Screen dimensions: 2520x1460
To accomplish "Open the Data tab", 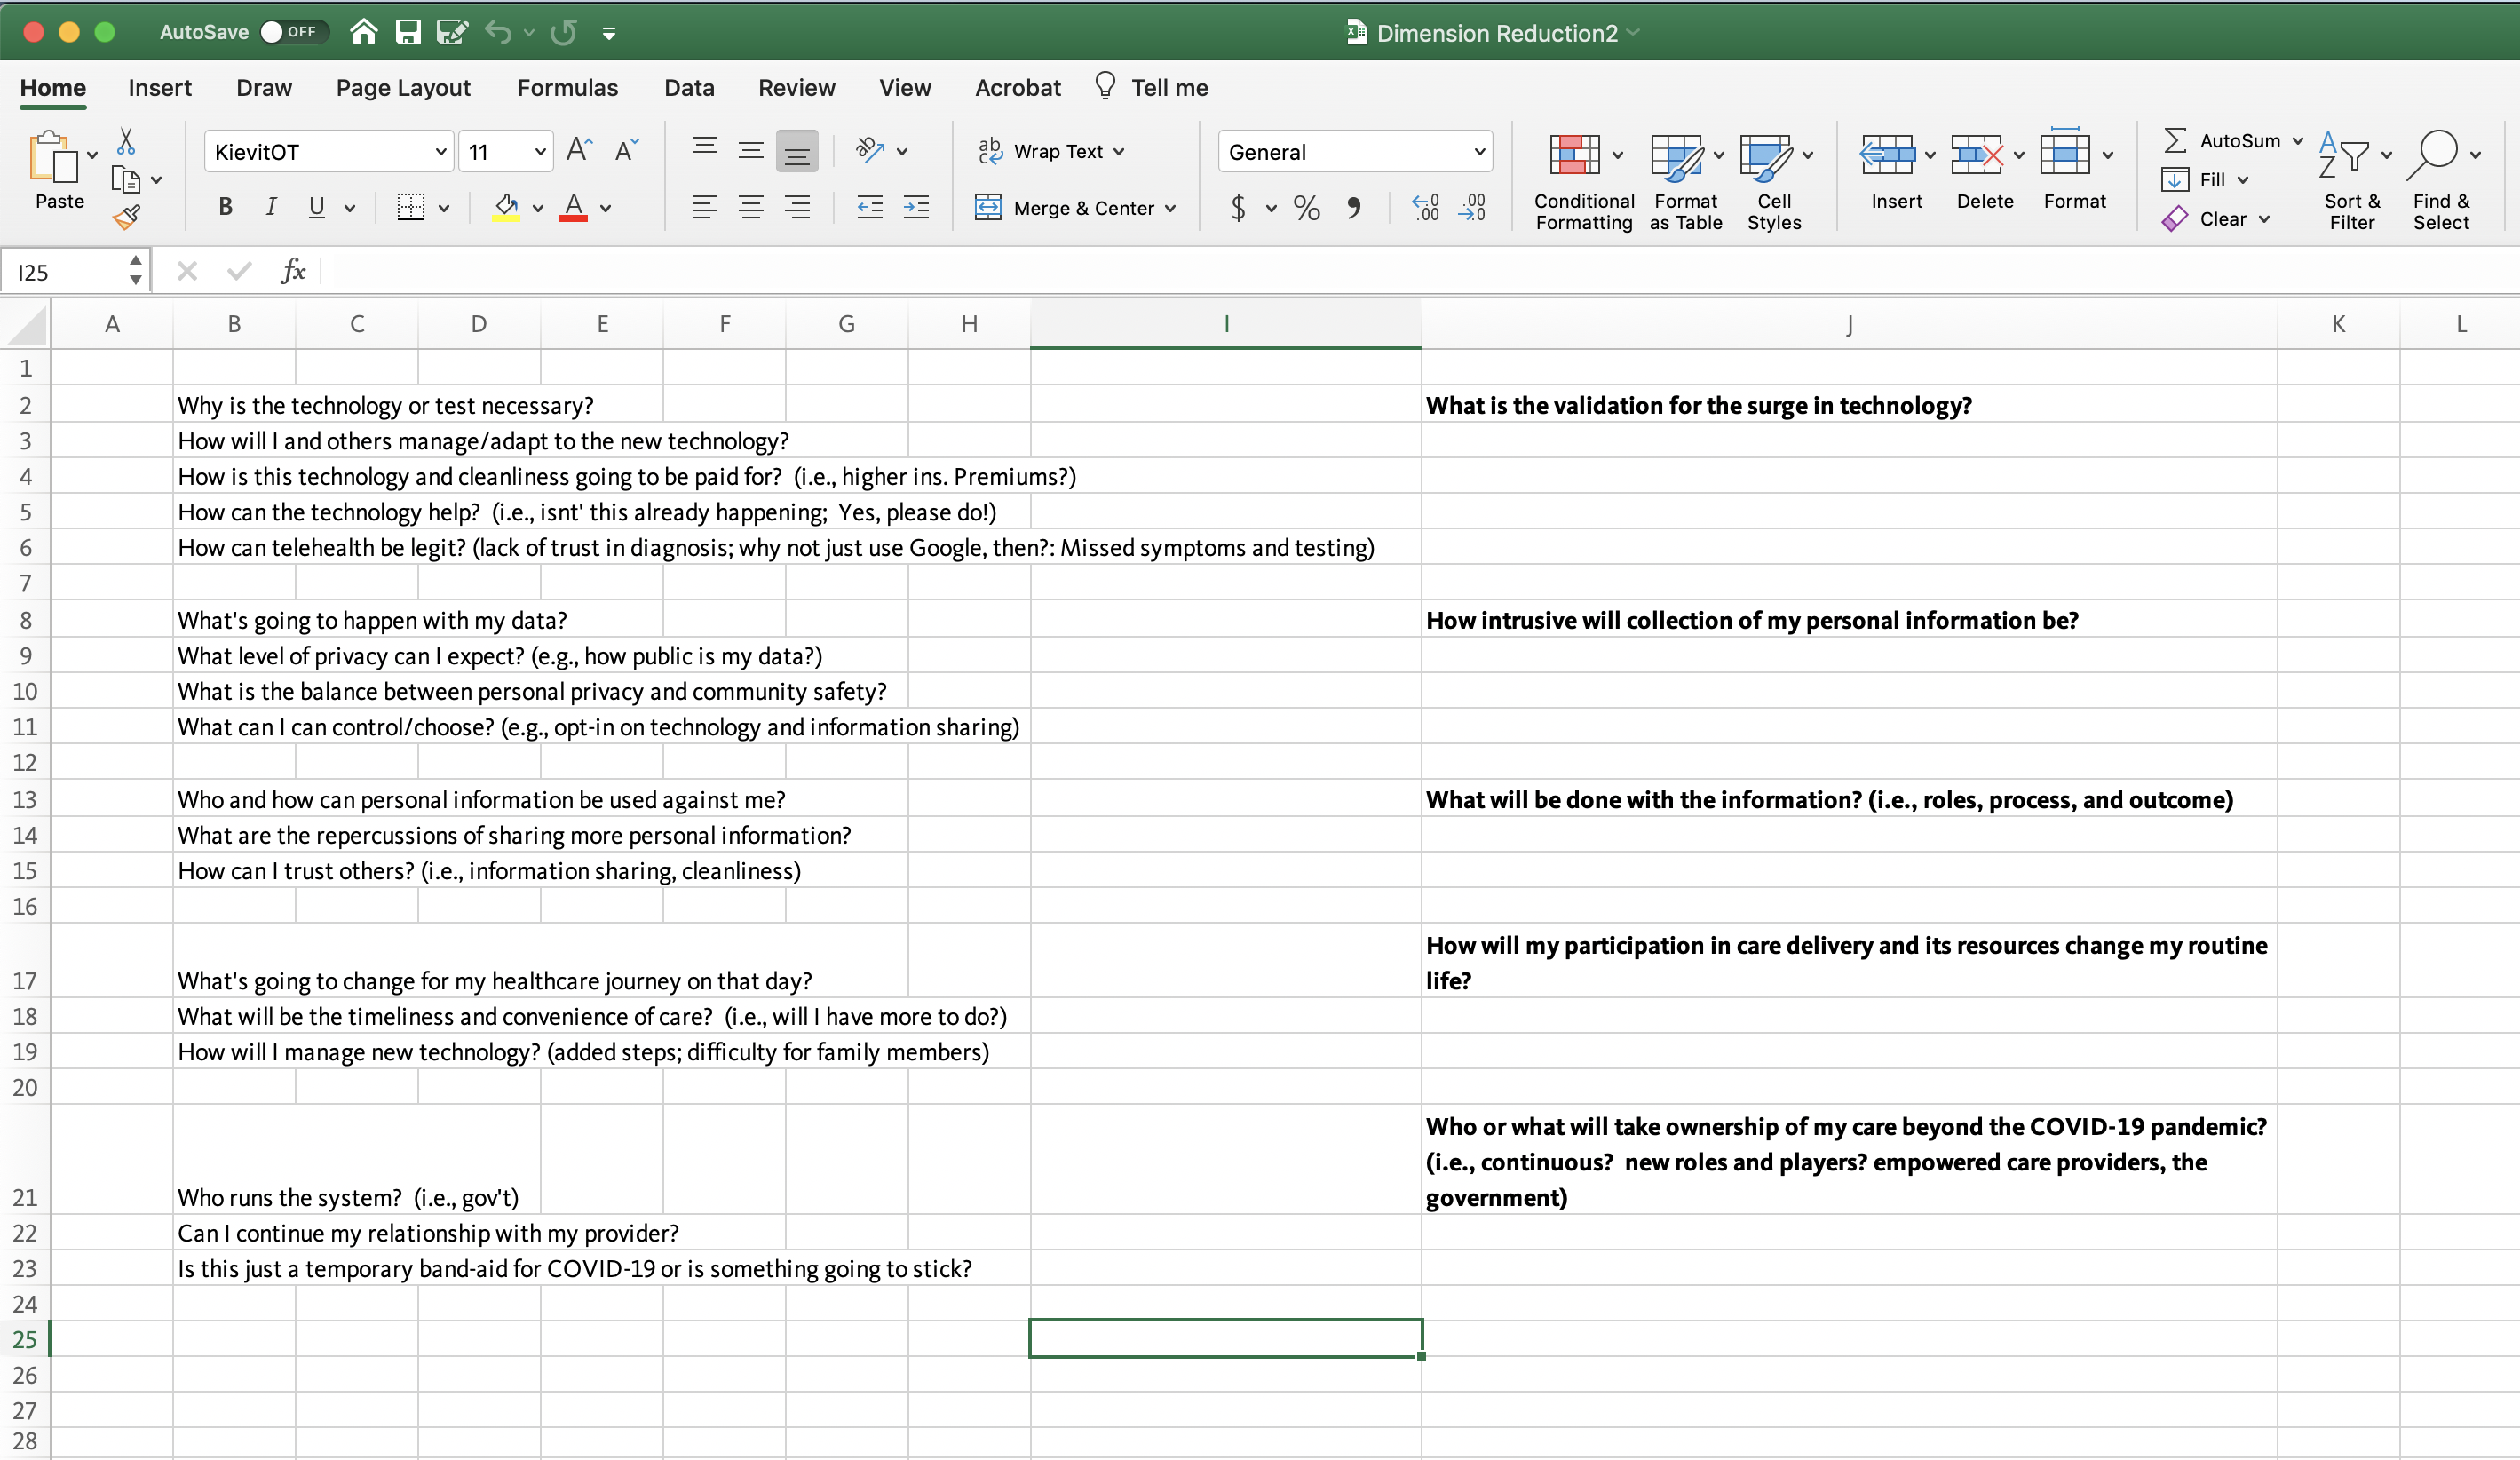I will point(689,88).
